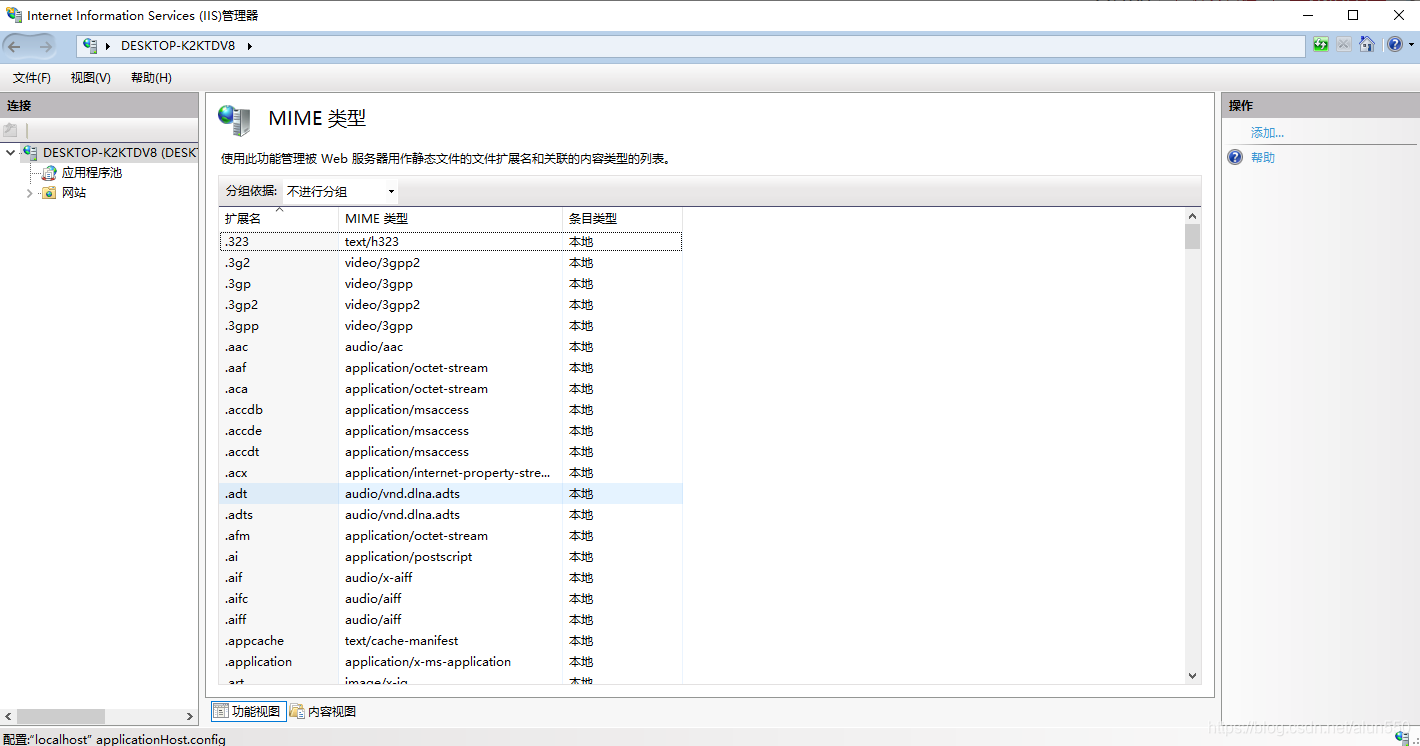Select the .aac extension row
The width and height of the screenshot is (1420, 746).
(451, 347)
